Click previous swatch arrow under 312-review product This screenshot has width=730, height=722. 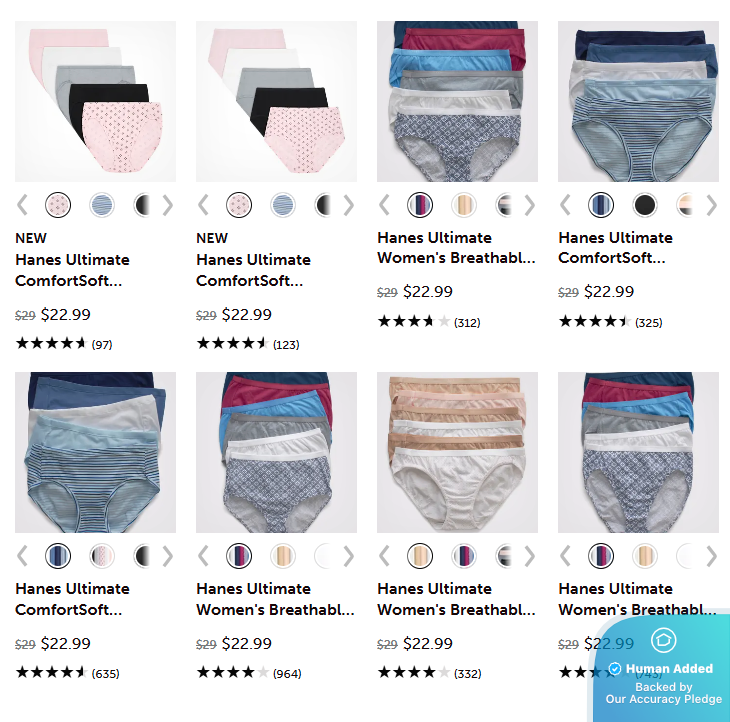[x=384, y=205]
